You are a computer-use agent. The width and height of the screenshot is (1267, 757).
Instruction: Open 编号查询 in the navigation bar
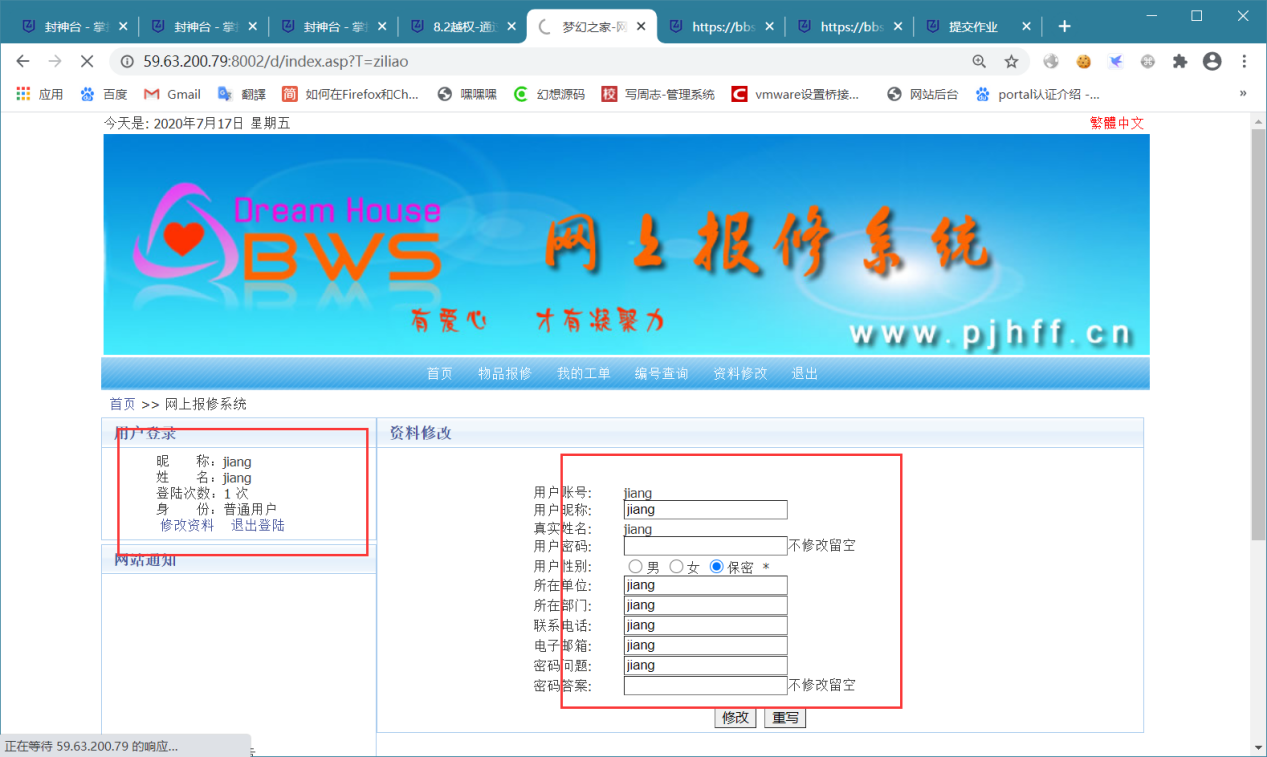point(662,373)
